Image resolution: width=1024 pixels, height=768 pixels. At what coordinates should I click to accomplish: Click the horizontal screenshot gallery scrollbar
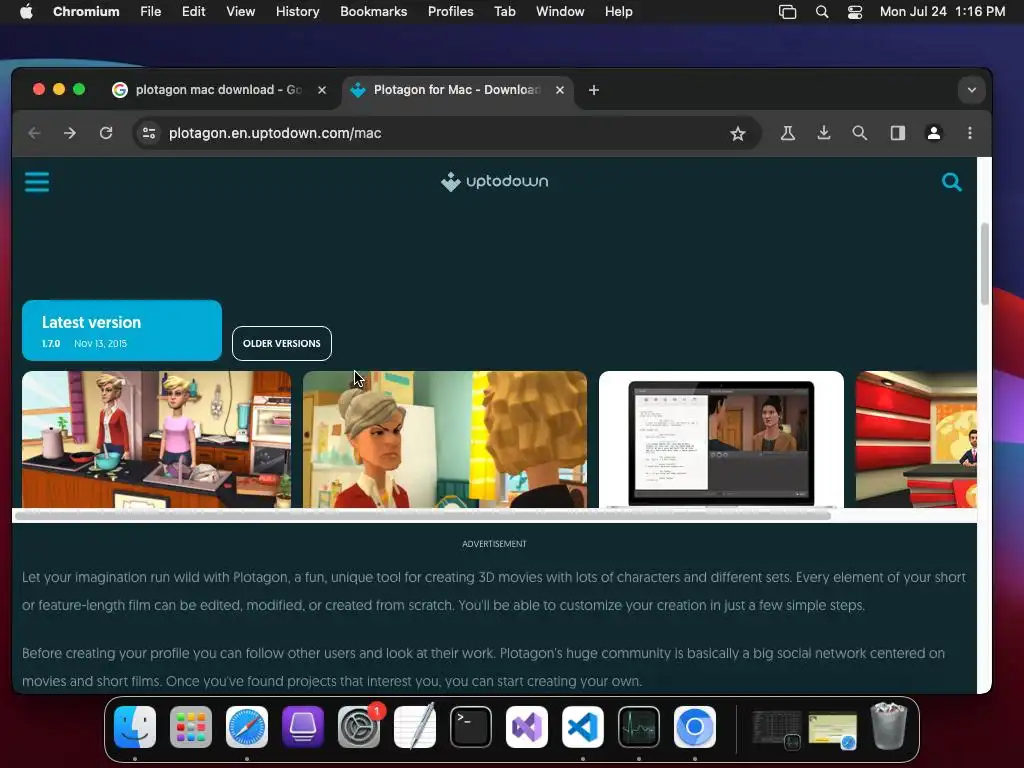(x=423, y=516)
